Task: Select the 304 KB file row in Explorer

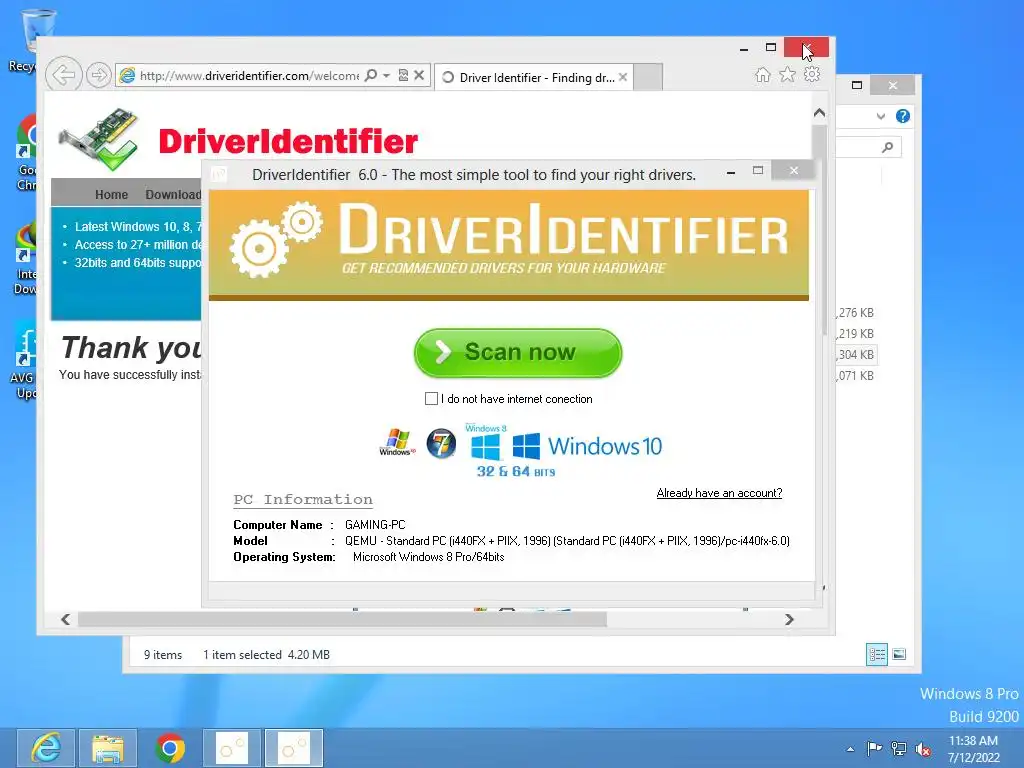Action: click(856, 355)
